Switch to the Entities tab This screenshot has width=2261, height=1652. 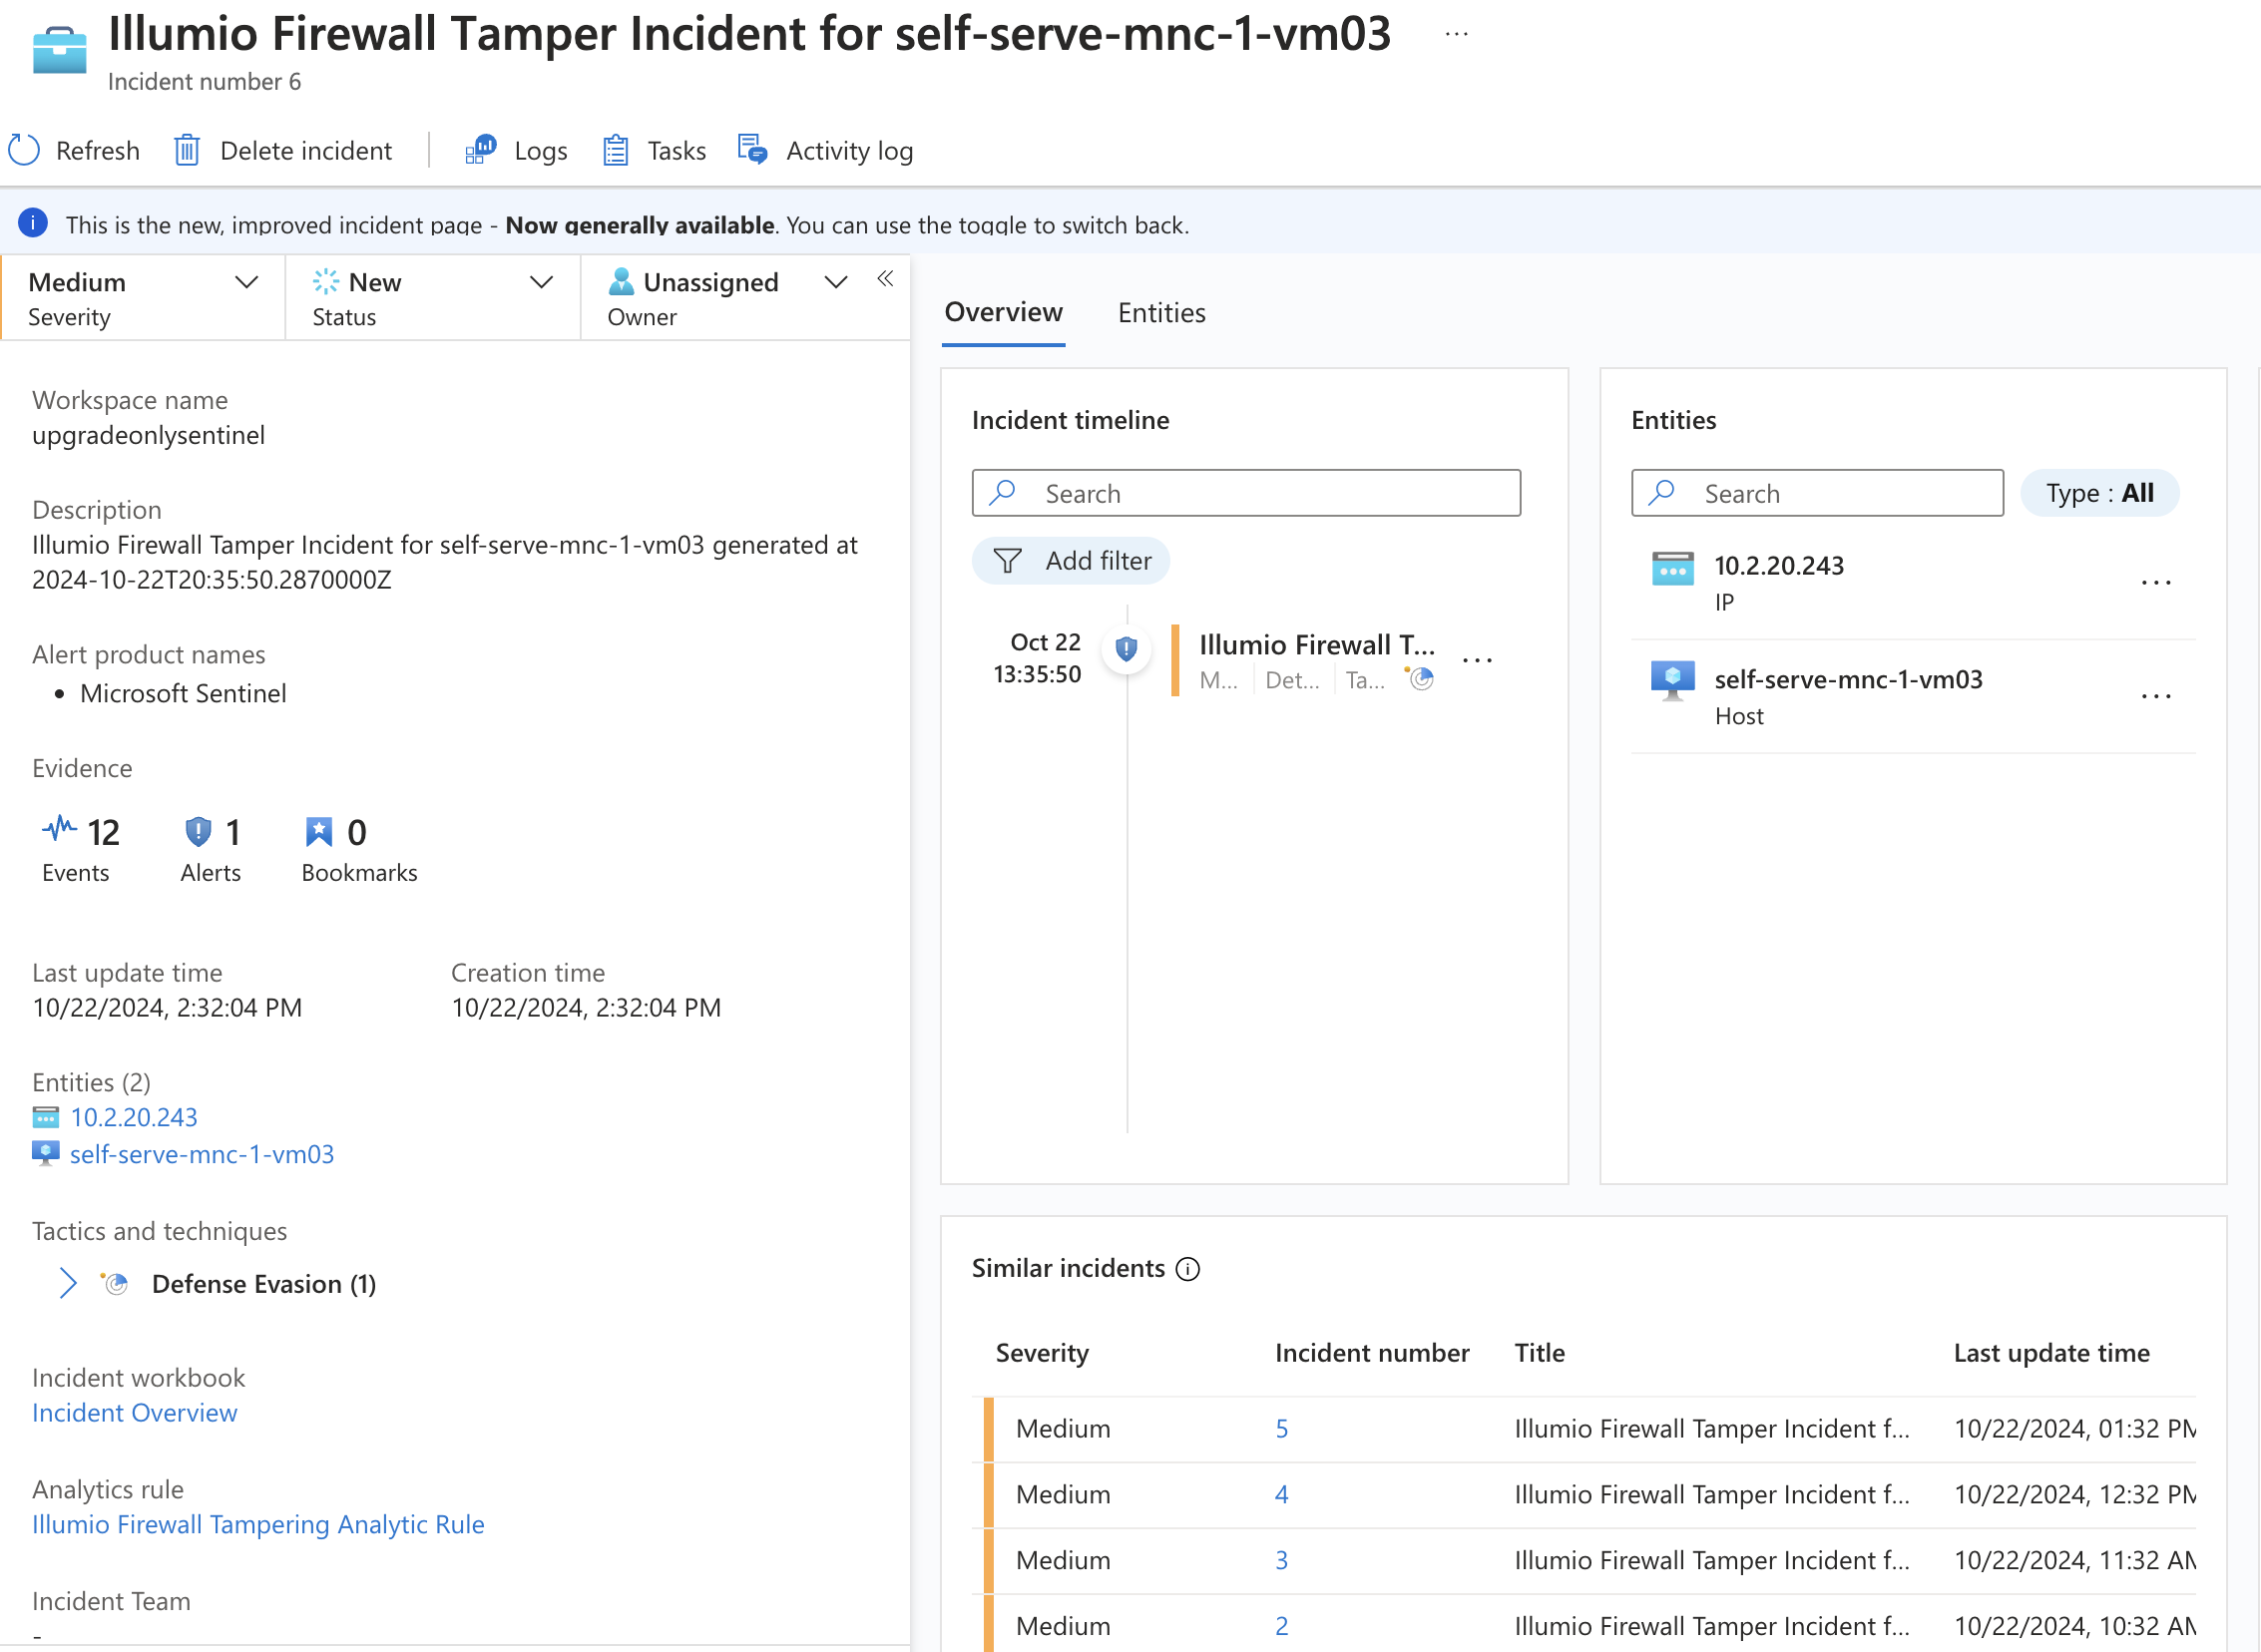[1161, 313]
